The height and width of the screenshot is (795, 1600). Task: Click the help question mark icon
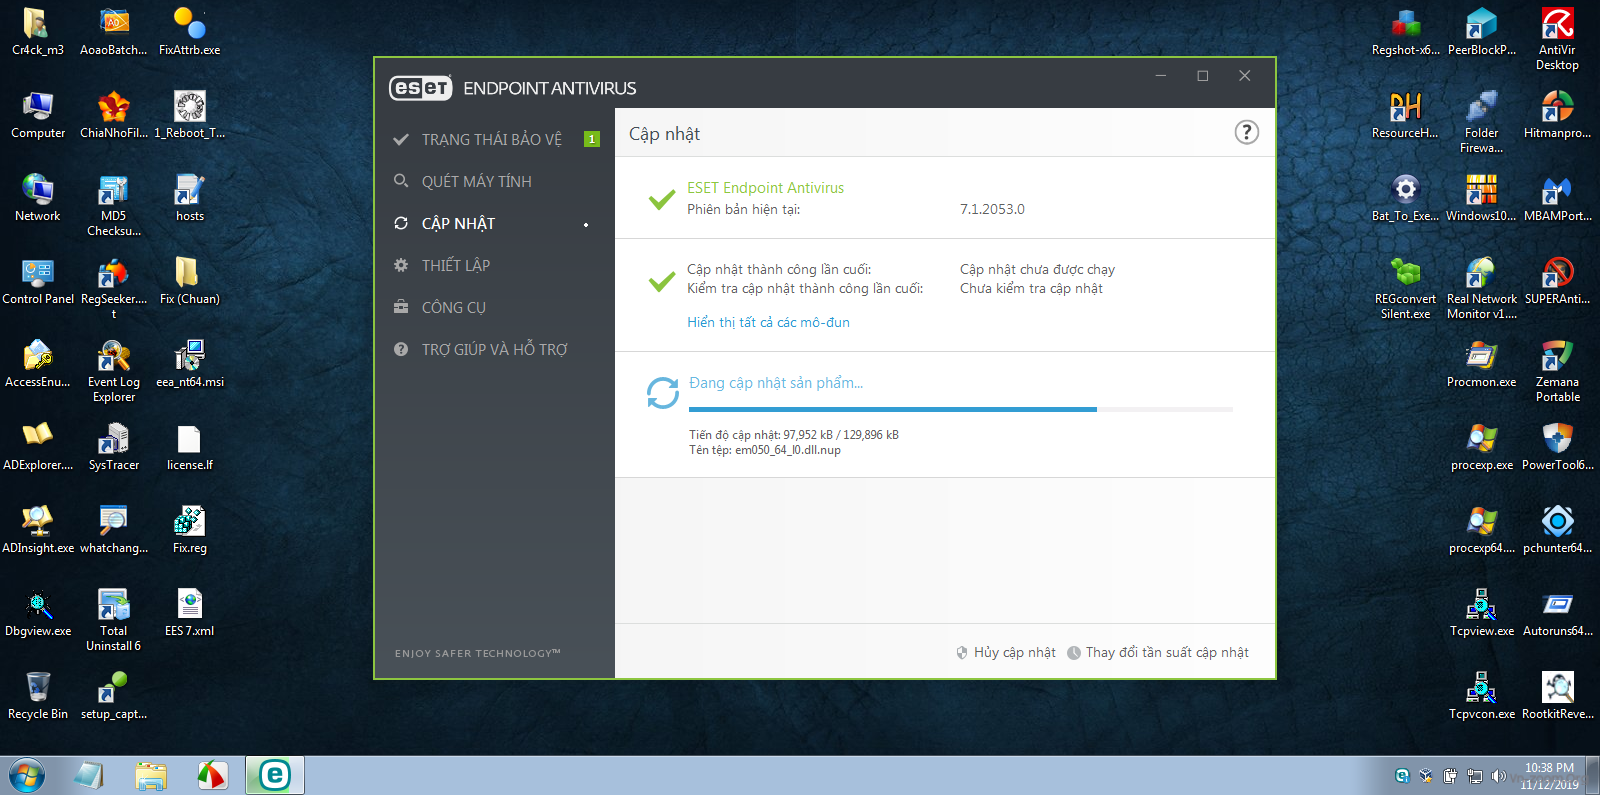click(x=1246, y=132)
